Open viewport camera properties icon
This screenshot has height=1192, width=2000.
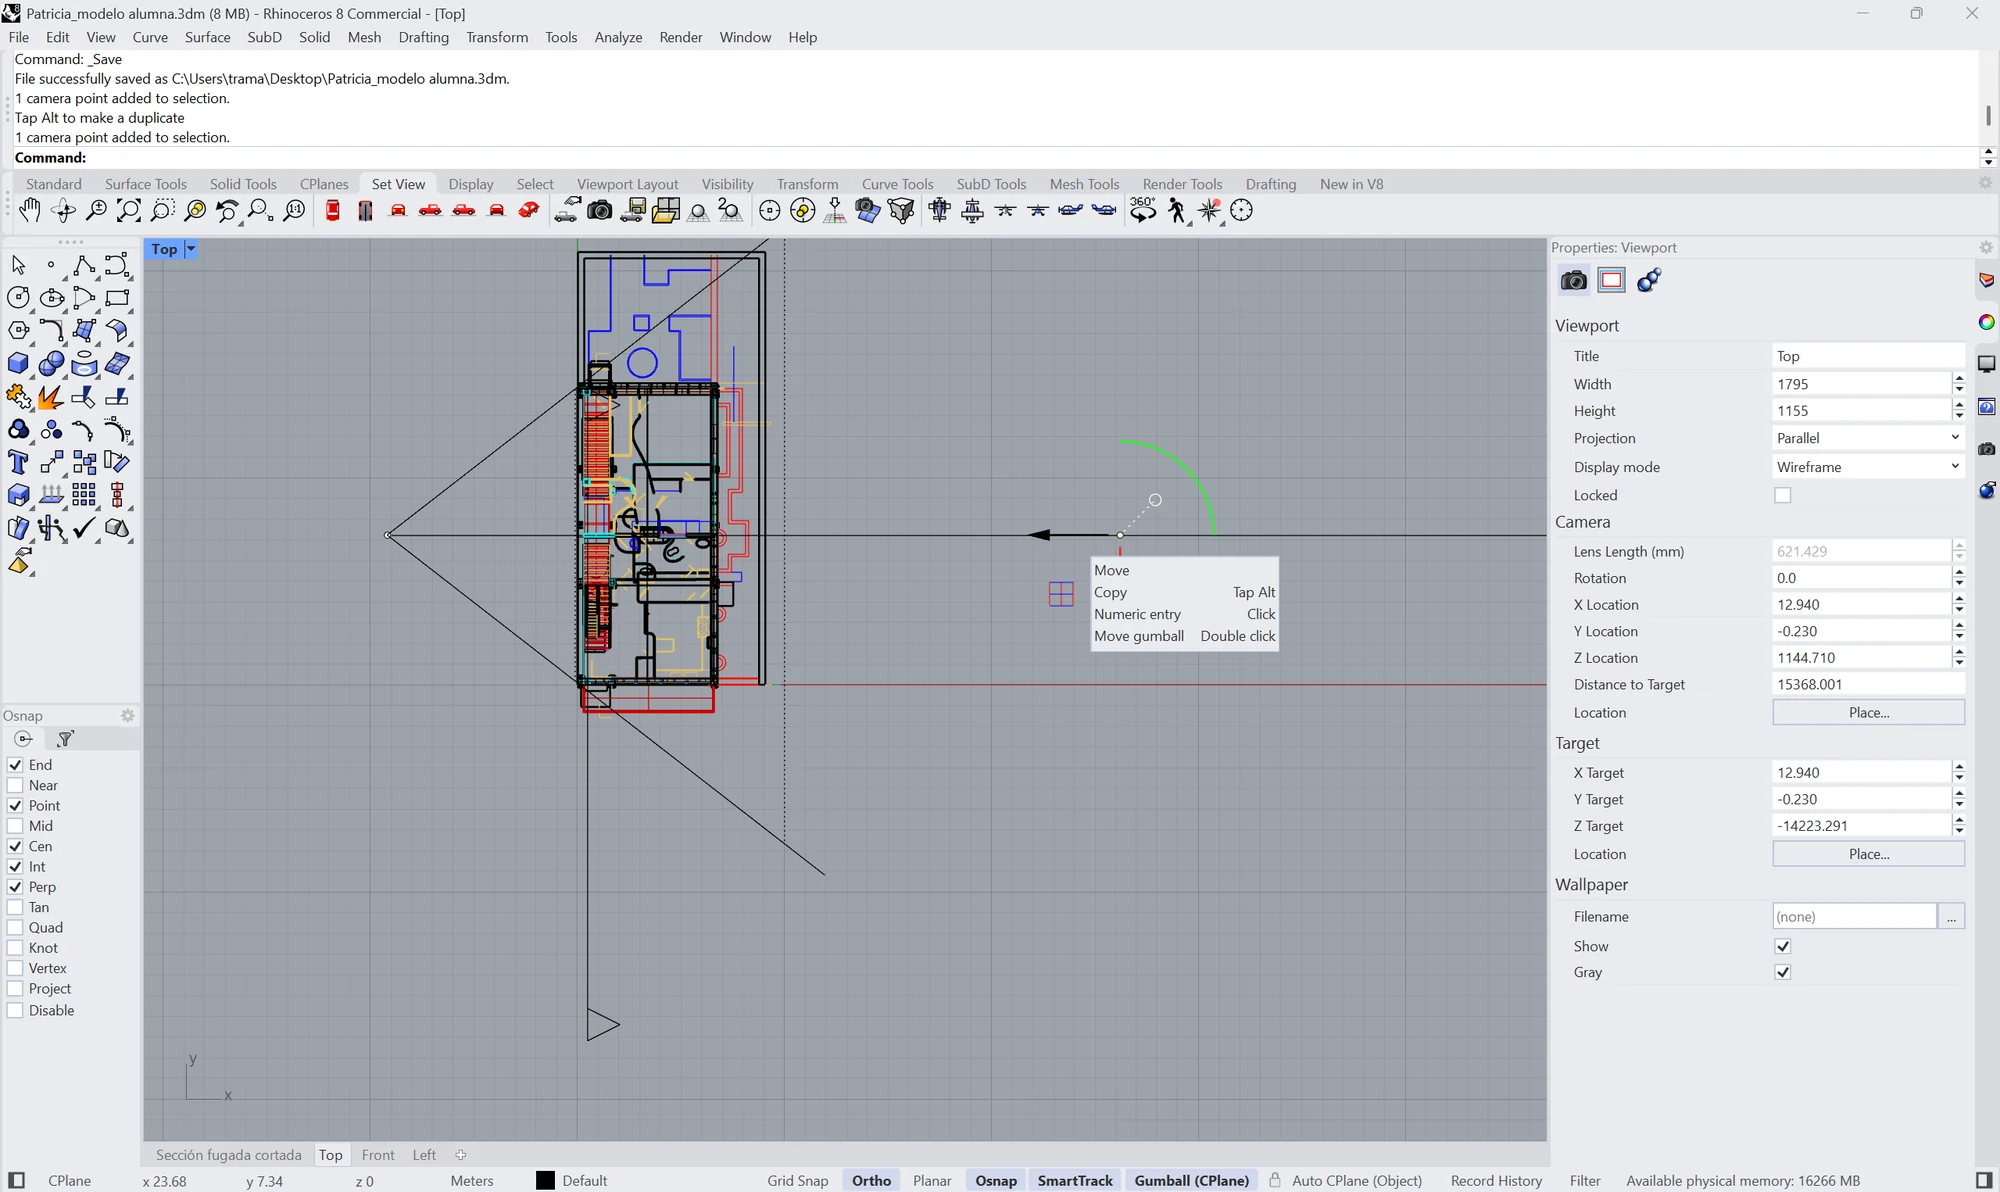pos(1573,280)
